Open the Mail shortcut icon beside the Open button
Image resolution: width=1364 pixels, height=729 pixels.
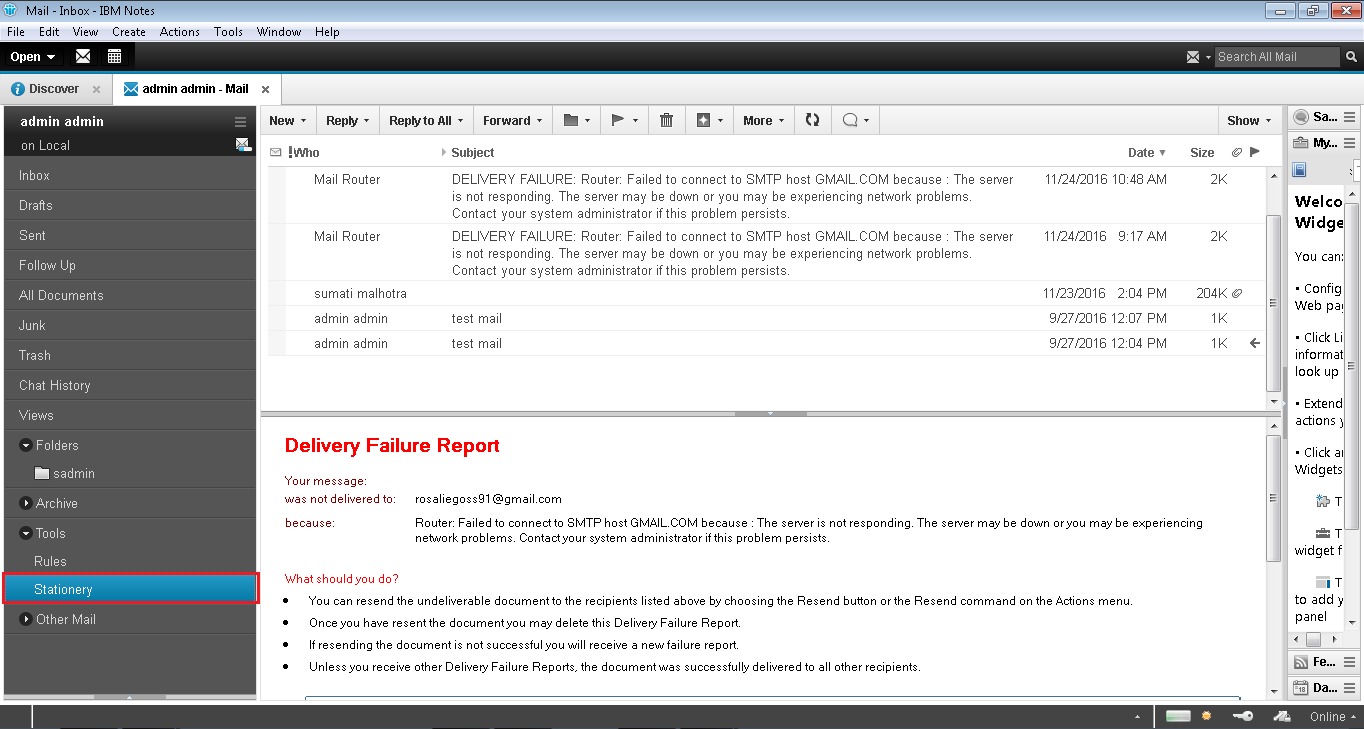click(83, 56)
